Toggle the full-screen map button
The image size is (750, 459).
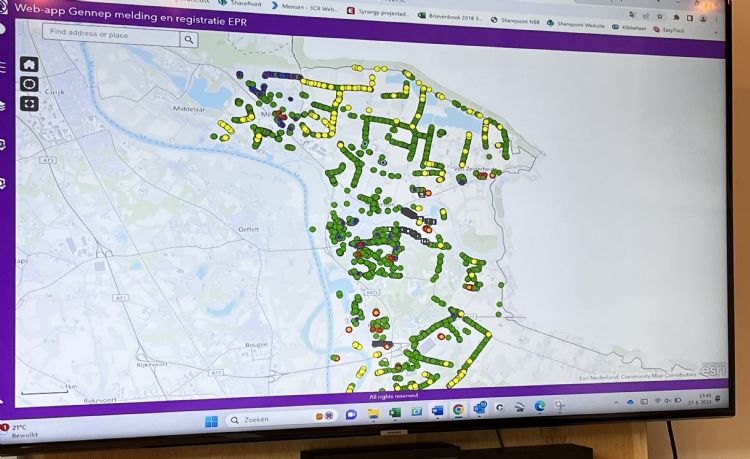[x=29, y=103]
